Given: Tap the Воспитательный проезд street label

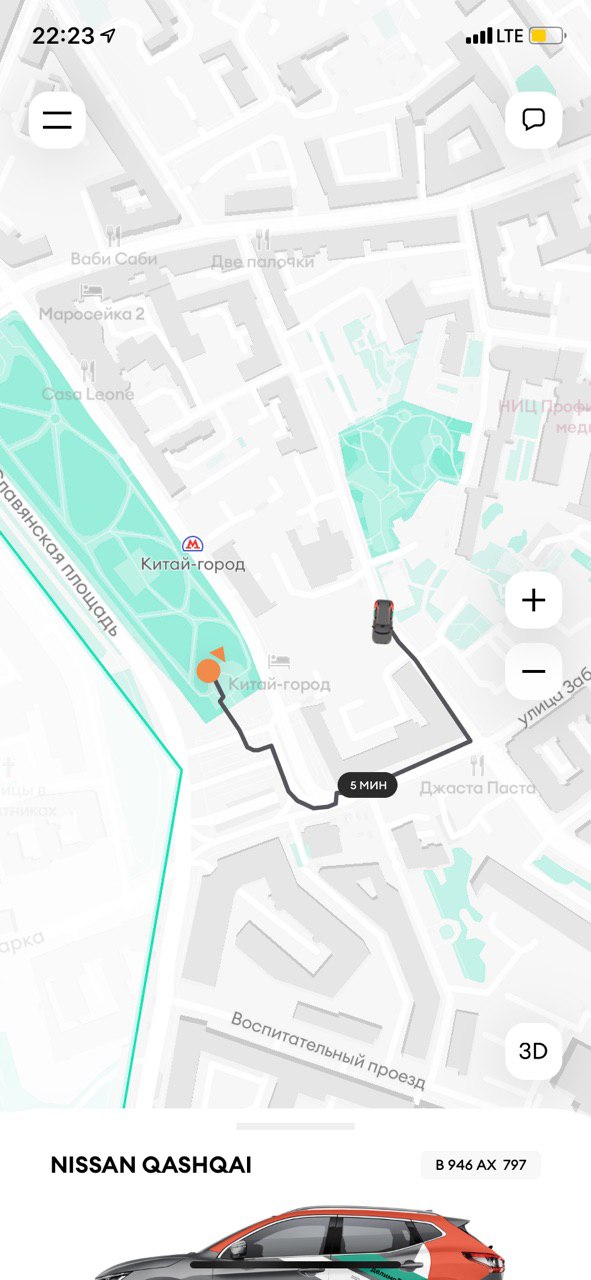Looking at the screenshot, I should coord(328,1051).
